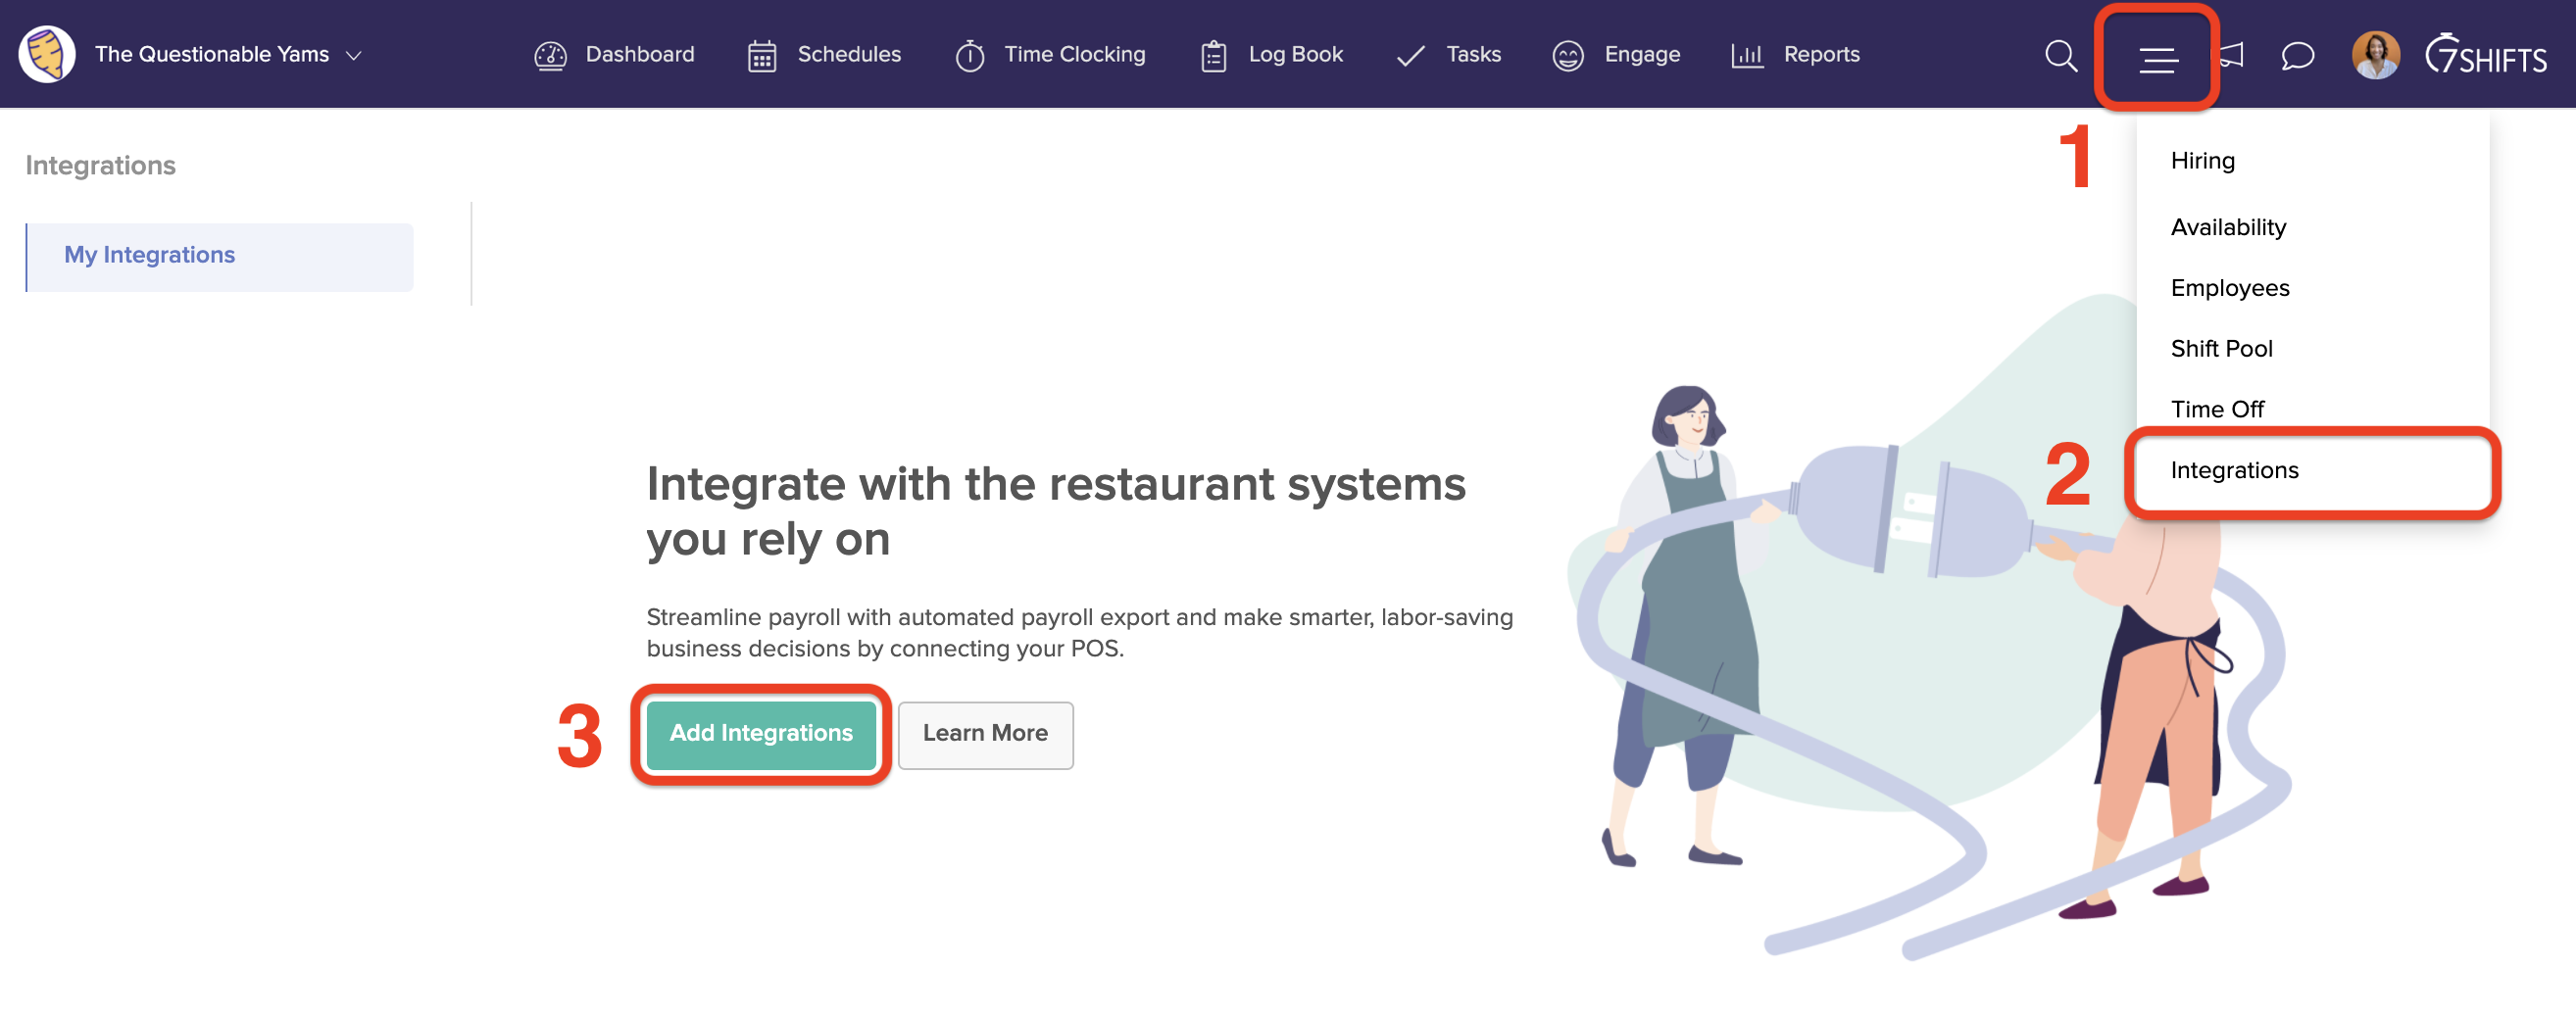The width and height of the screenshot is (2576, 1017).
Task: Click the Reports bar chart icon
Action: [1747, 56]
